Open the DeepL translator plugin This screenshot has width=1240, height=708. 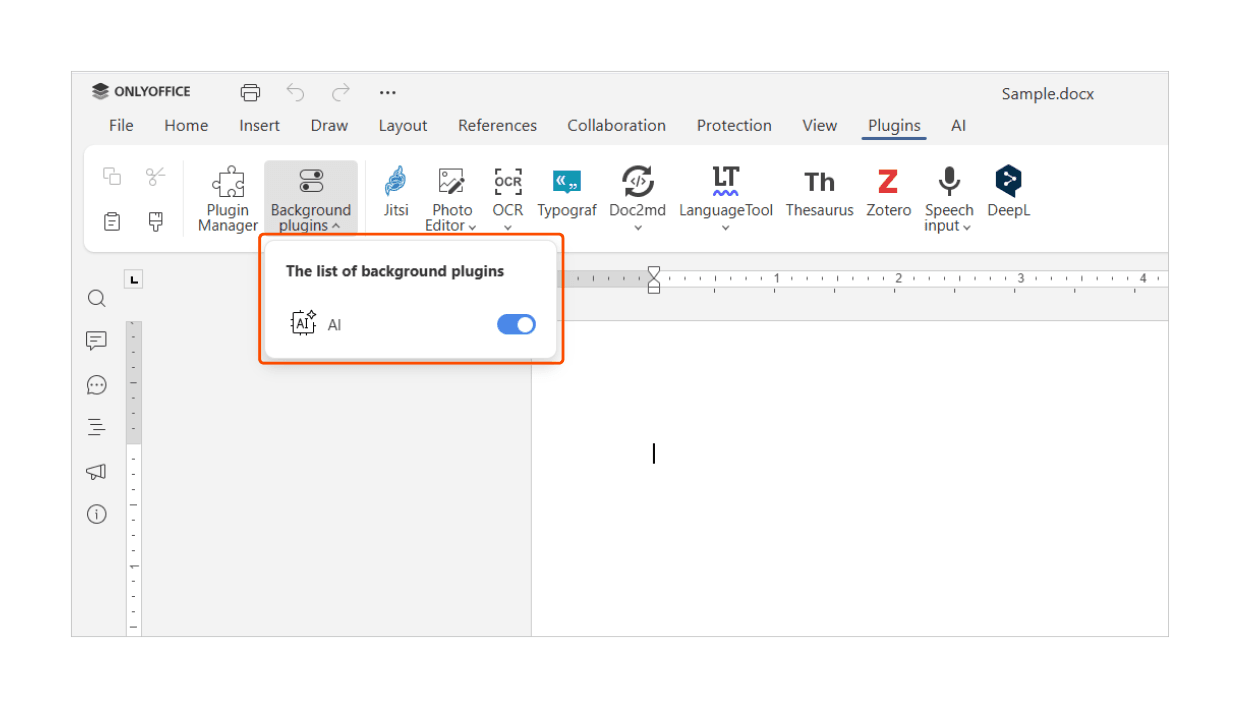[x=1008, y=191]
